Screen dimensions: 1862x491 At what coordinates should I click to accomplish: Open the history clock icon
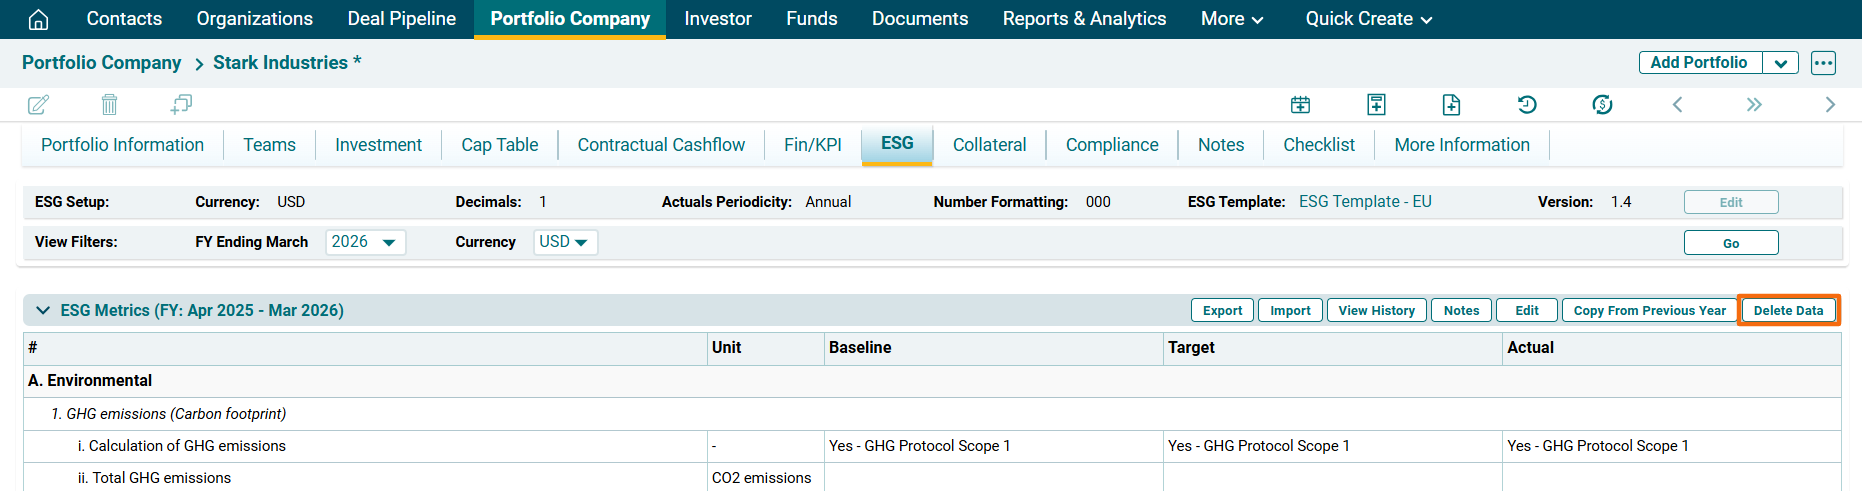[x=1527, y=105]
